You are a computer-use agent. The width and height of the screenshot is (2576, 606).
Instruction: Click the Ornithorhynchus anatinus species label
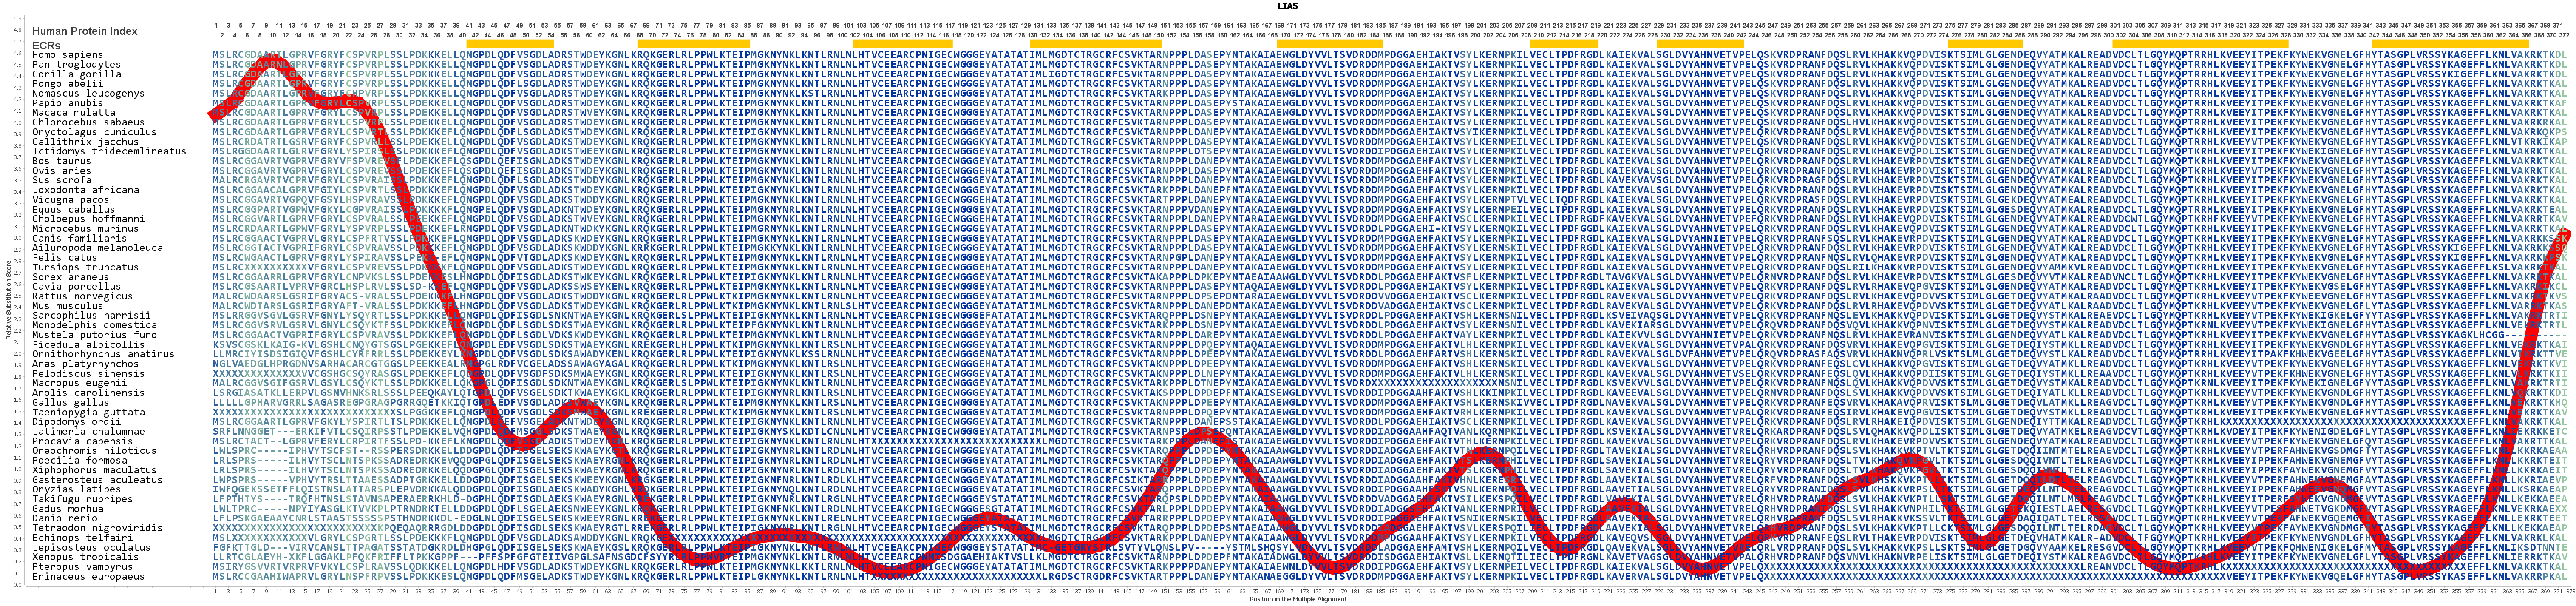(103, 354)
